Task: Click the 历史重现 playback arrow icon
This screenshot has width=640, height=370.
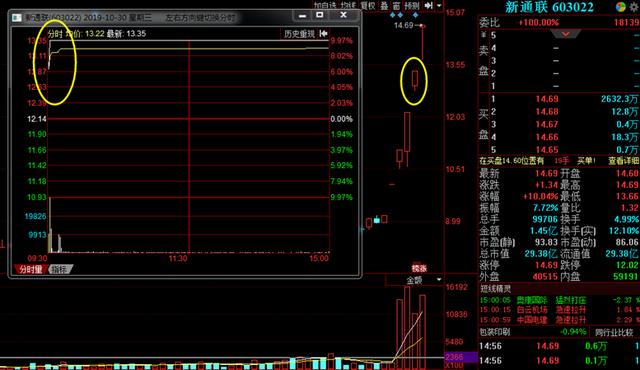Action: [324, 33]
